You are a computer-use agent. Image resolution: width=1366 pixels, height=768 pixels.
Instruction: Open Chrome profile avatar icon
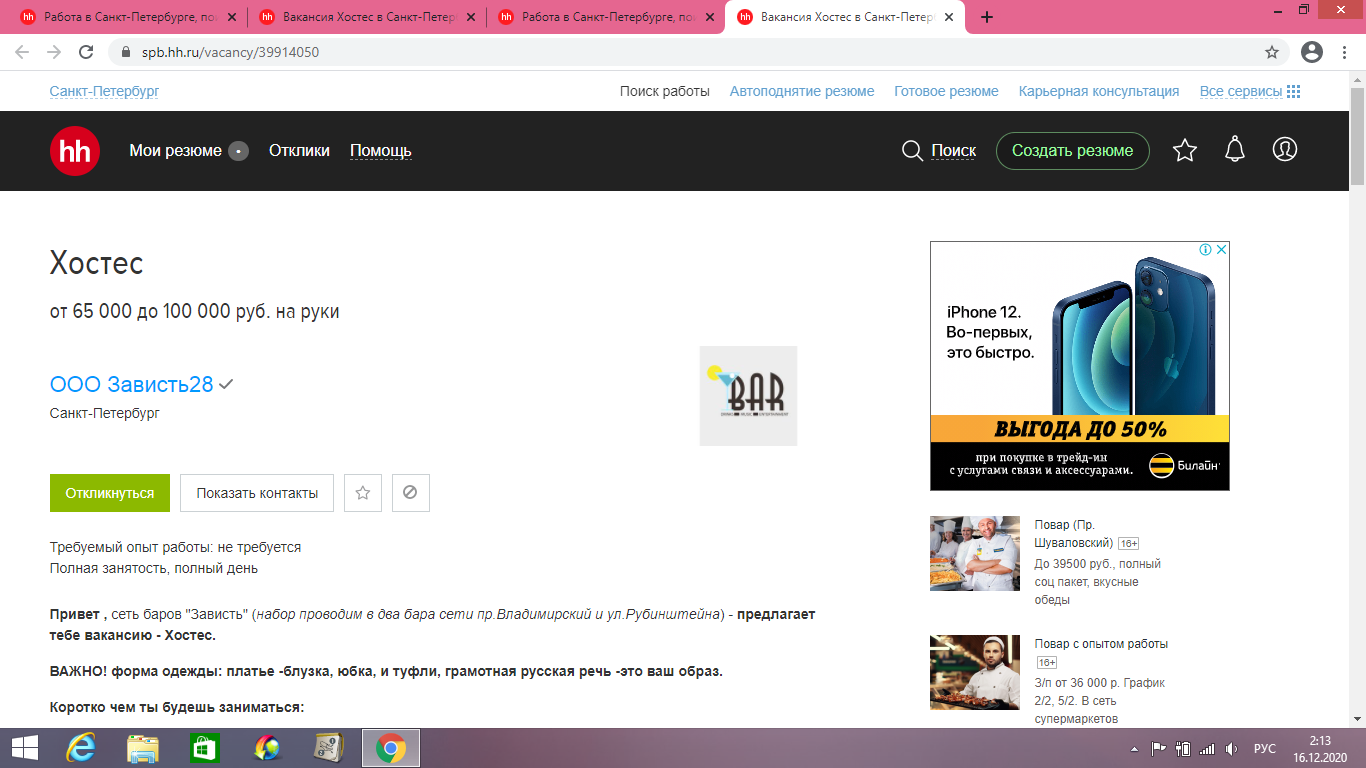point(1312,52)
